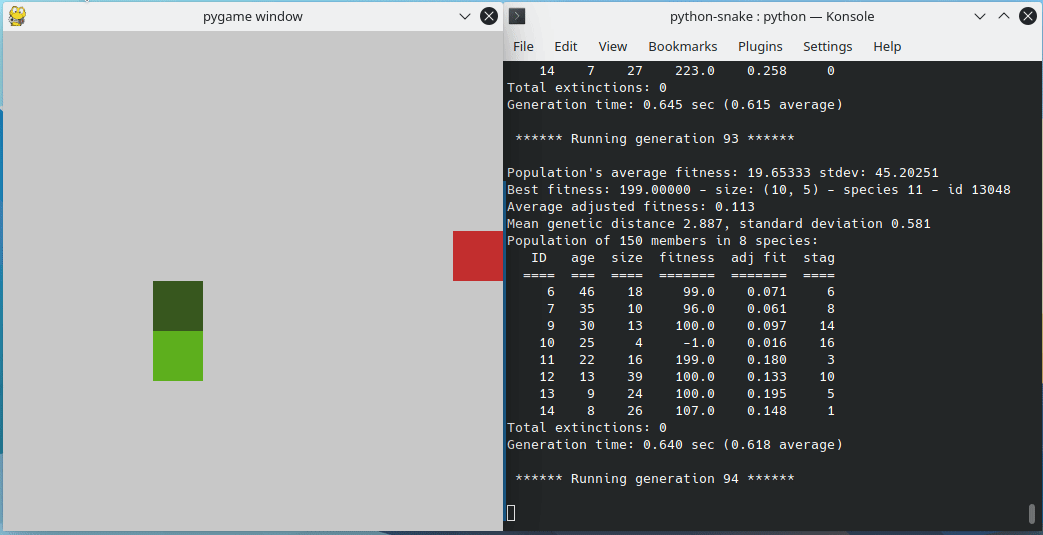Click the "pygame window" title text
Viewport: 1043px width, 535px height.
click(253, 17)
